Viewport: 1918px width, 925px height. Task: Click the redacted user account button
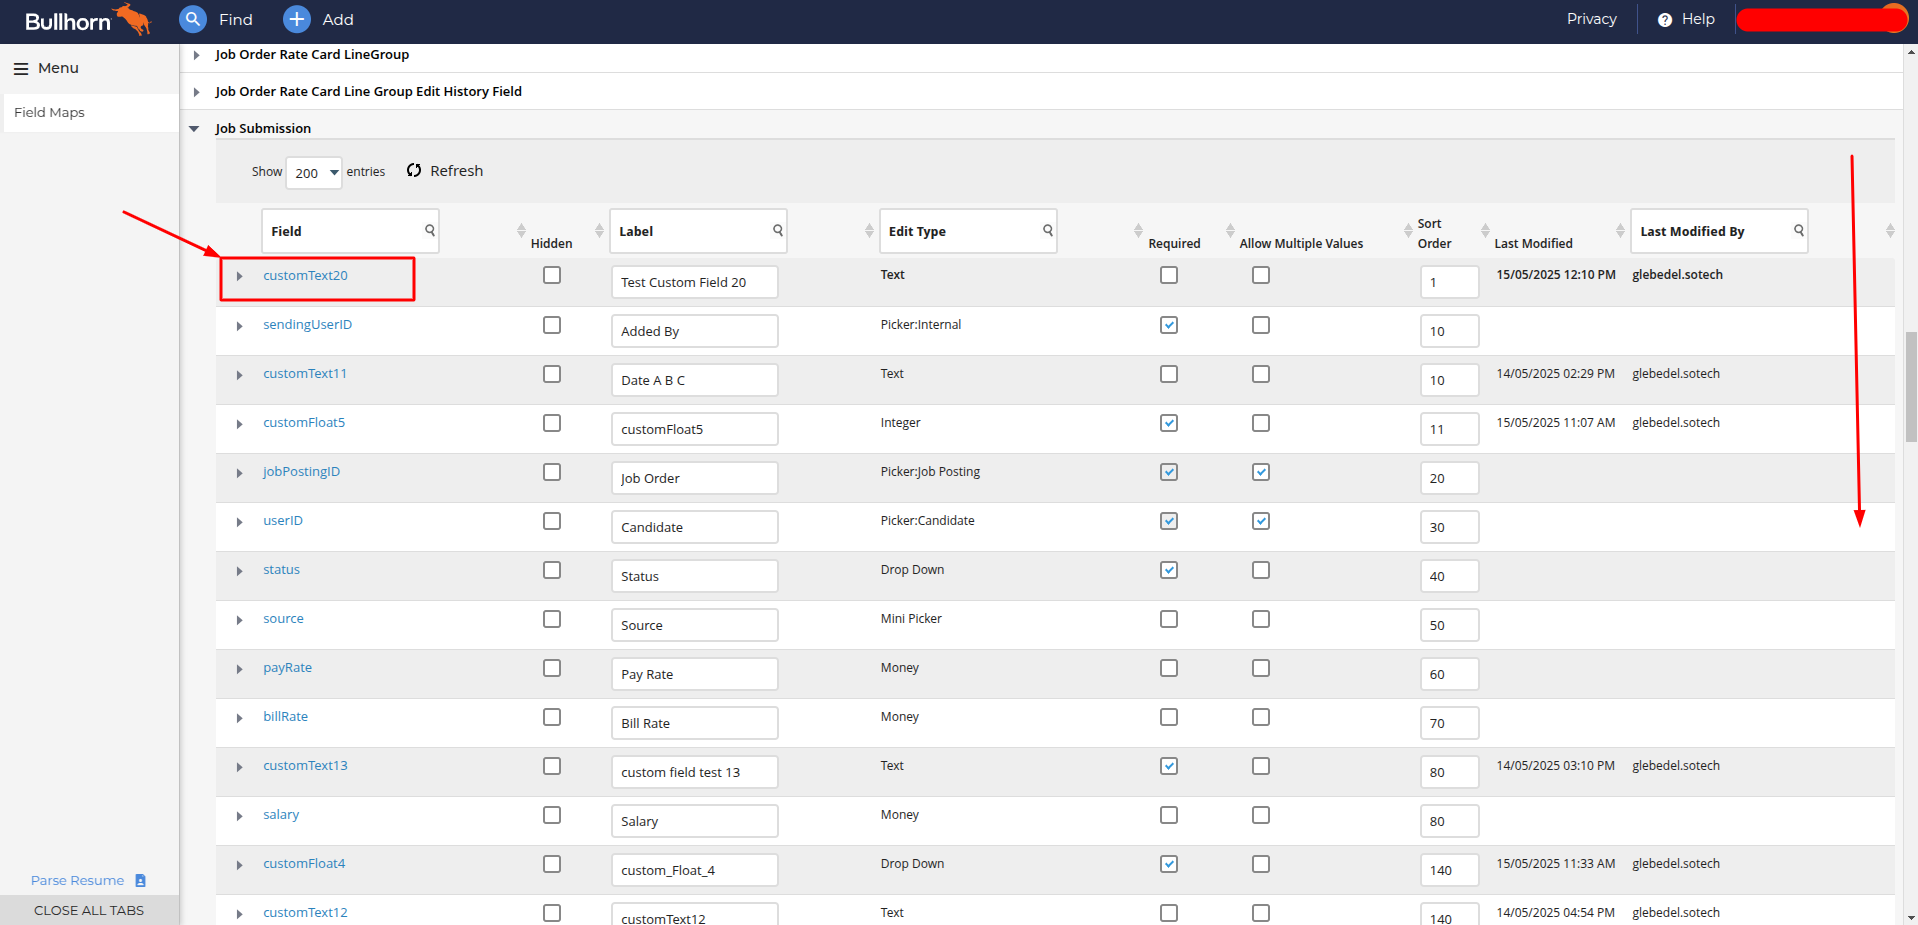tap(1822, 19)
